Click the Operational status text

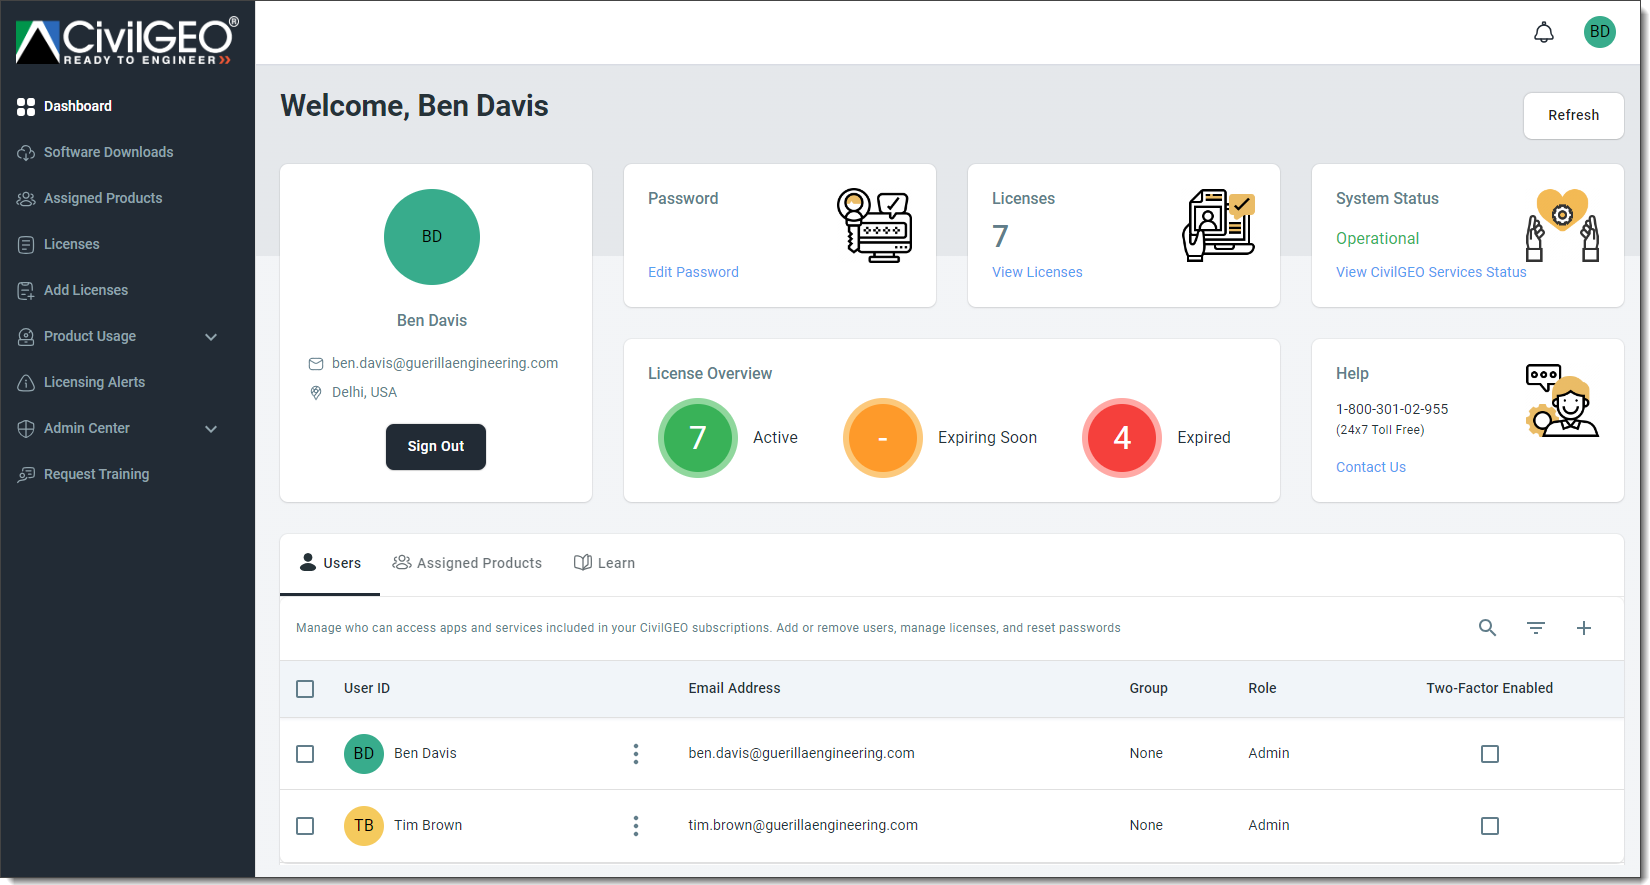(x=1377, y=238)
